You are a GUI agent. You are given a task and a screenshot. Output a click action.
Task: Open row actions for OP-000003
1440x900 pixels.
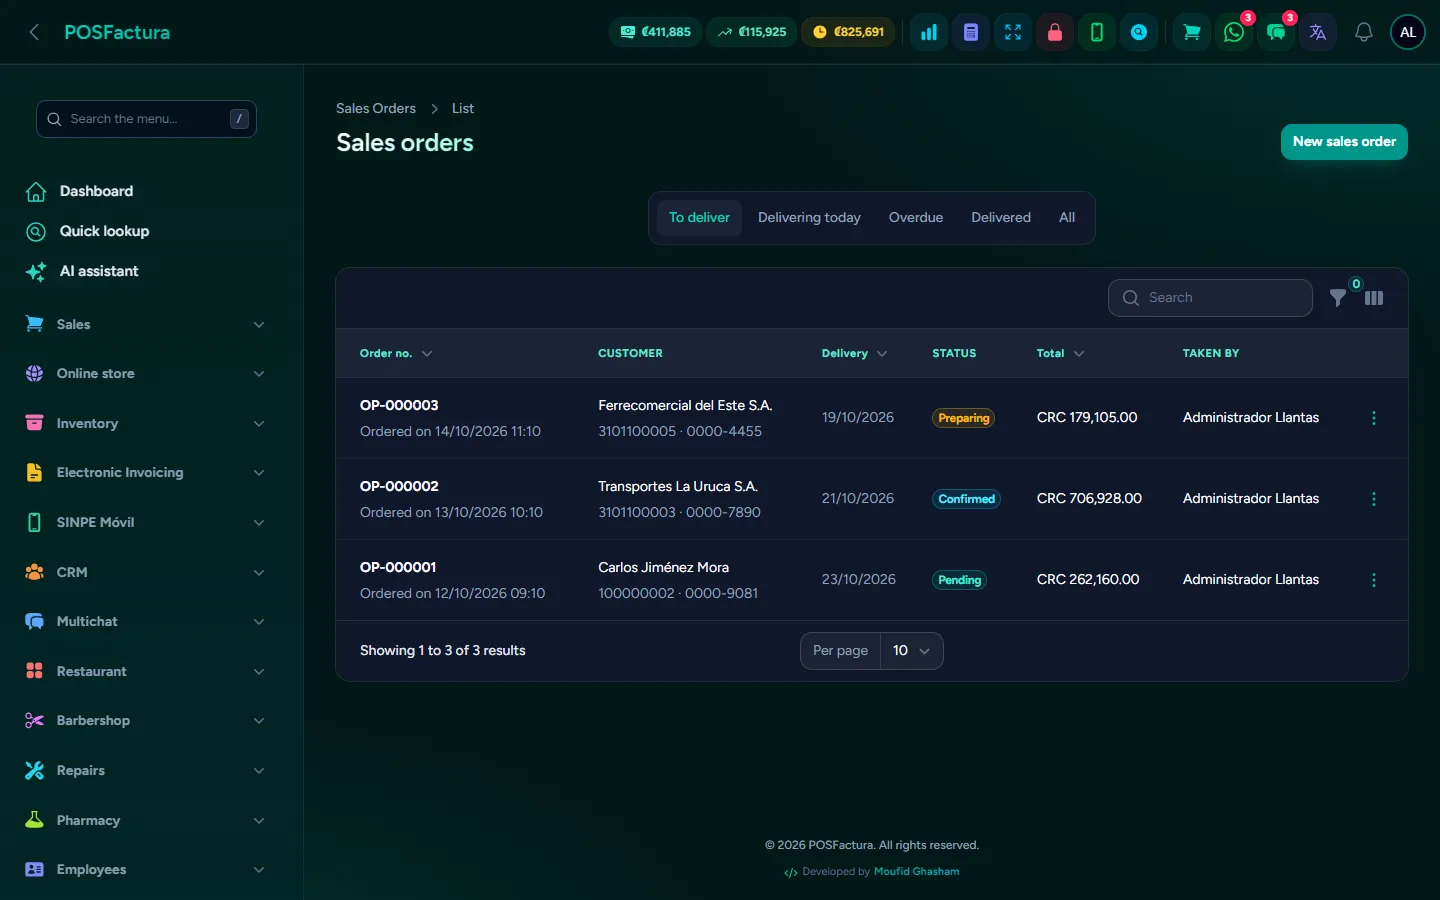(1374, 418)
